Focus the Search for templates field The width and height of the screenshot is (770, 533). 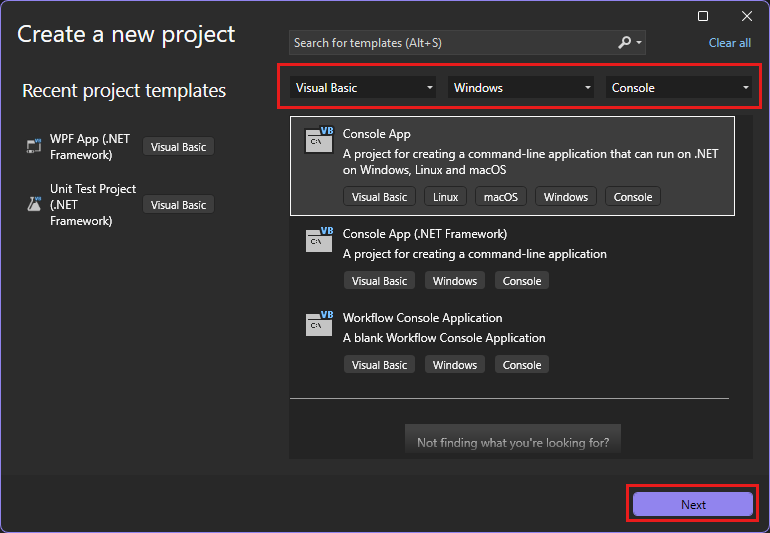click(450, 43)
